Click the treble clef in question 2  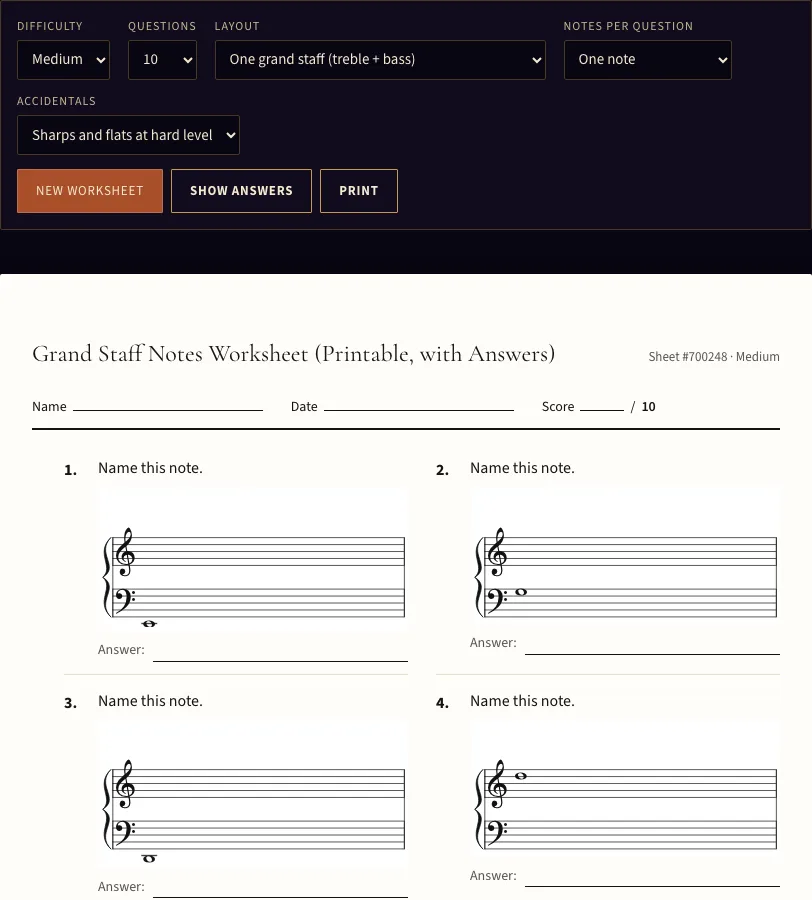tap(496, 552)
